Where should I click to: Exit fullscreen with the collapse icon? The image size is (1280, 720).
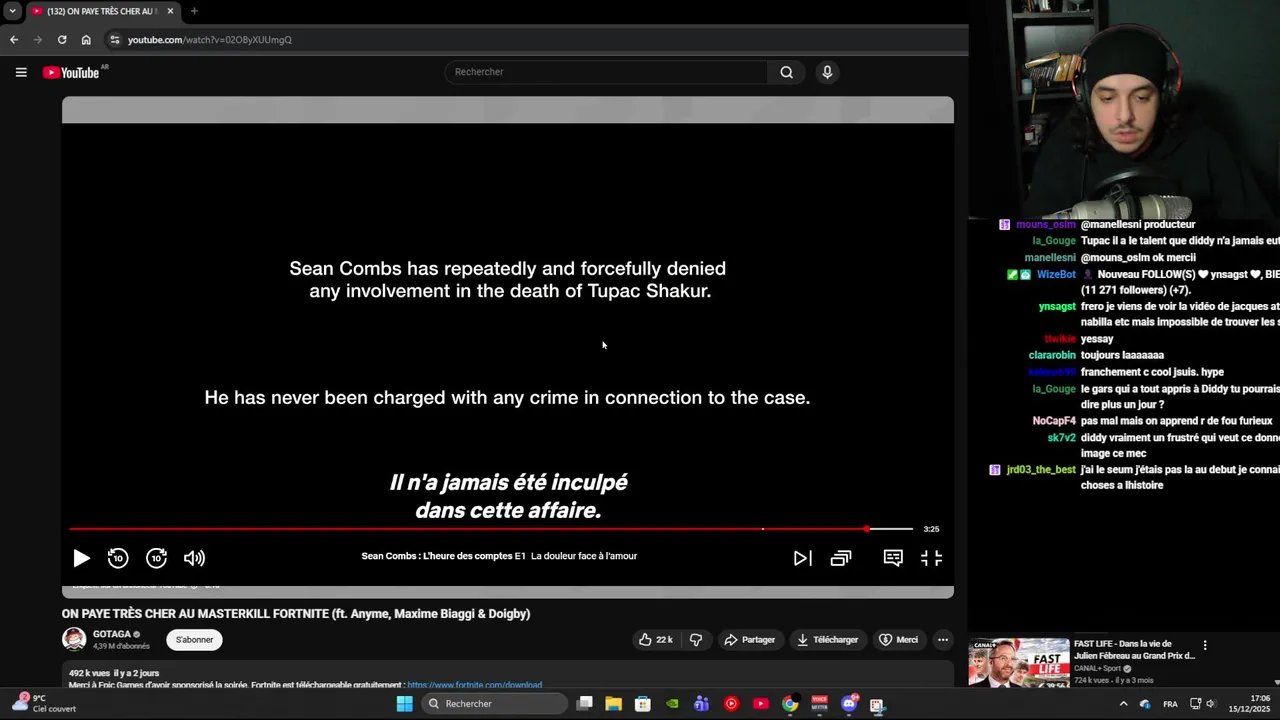[931, 558]
